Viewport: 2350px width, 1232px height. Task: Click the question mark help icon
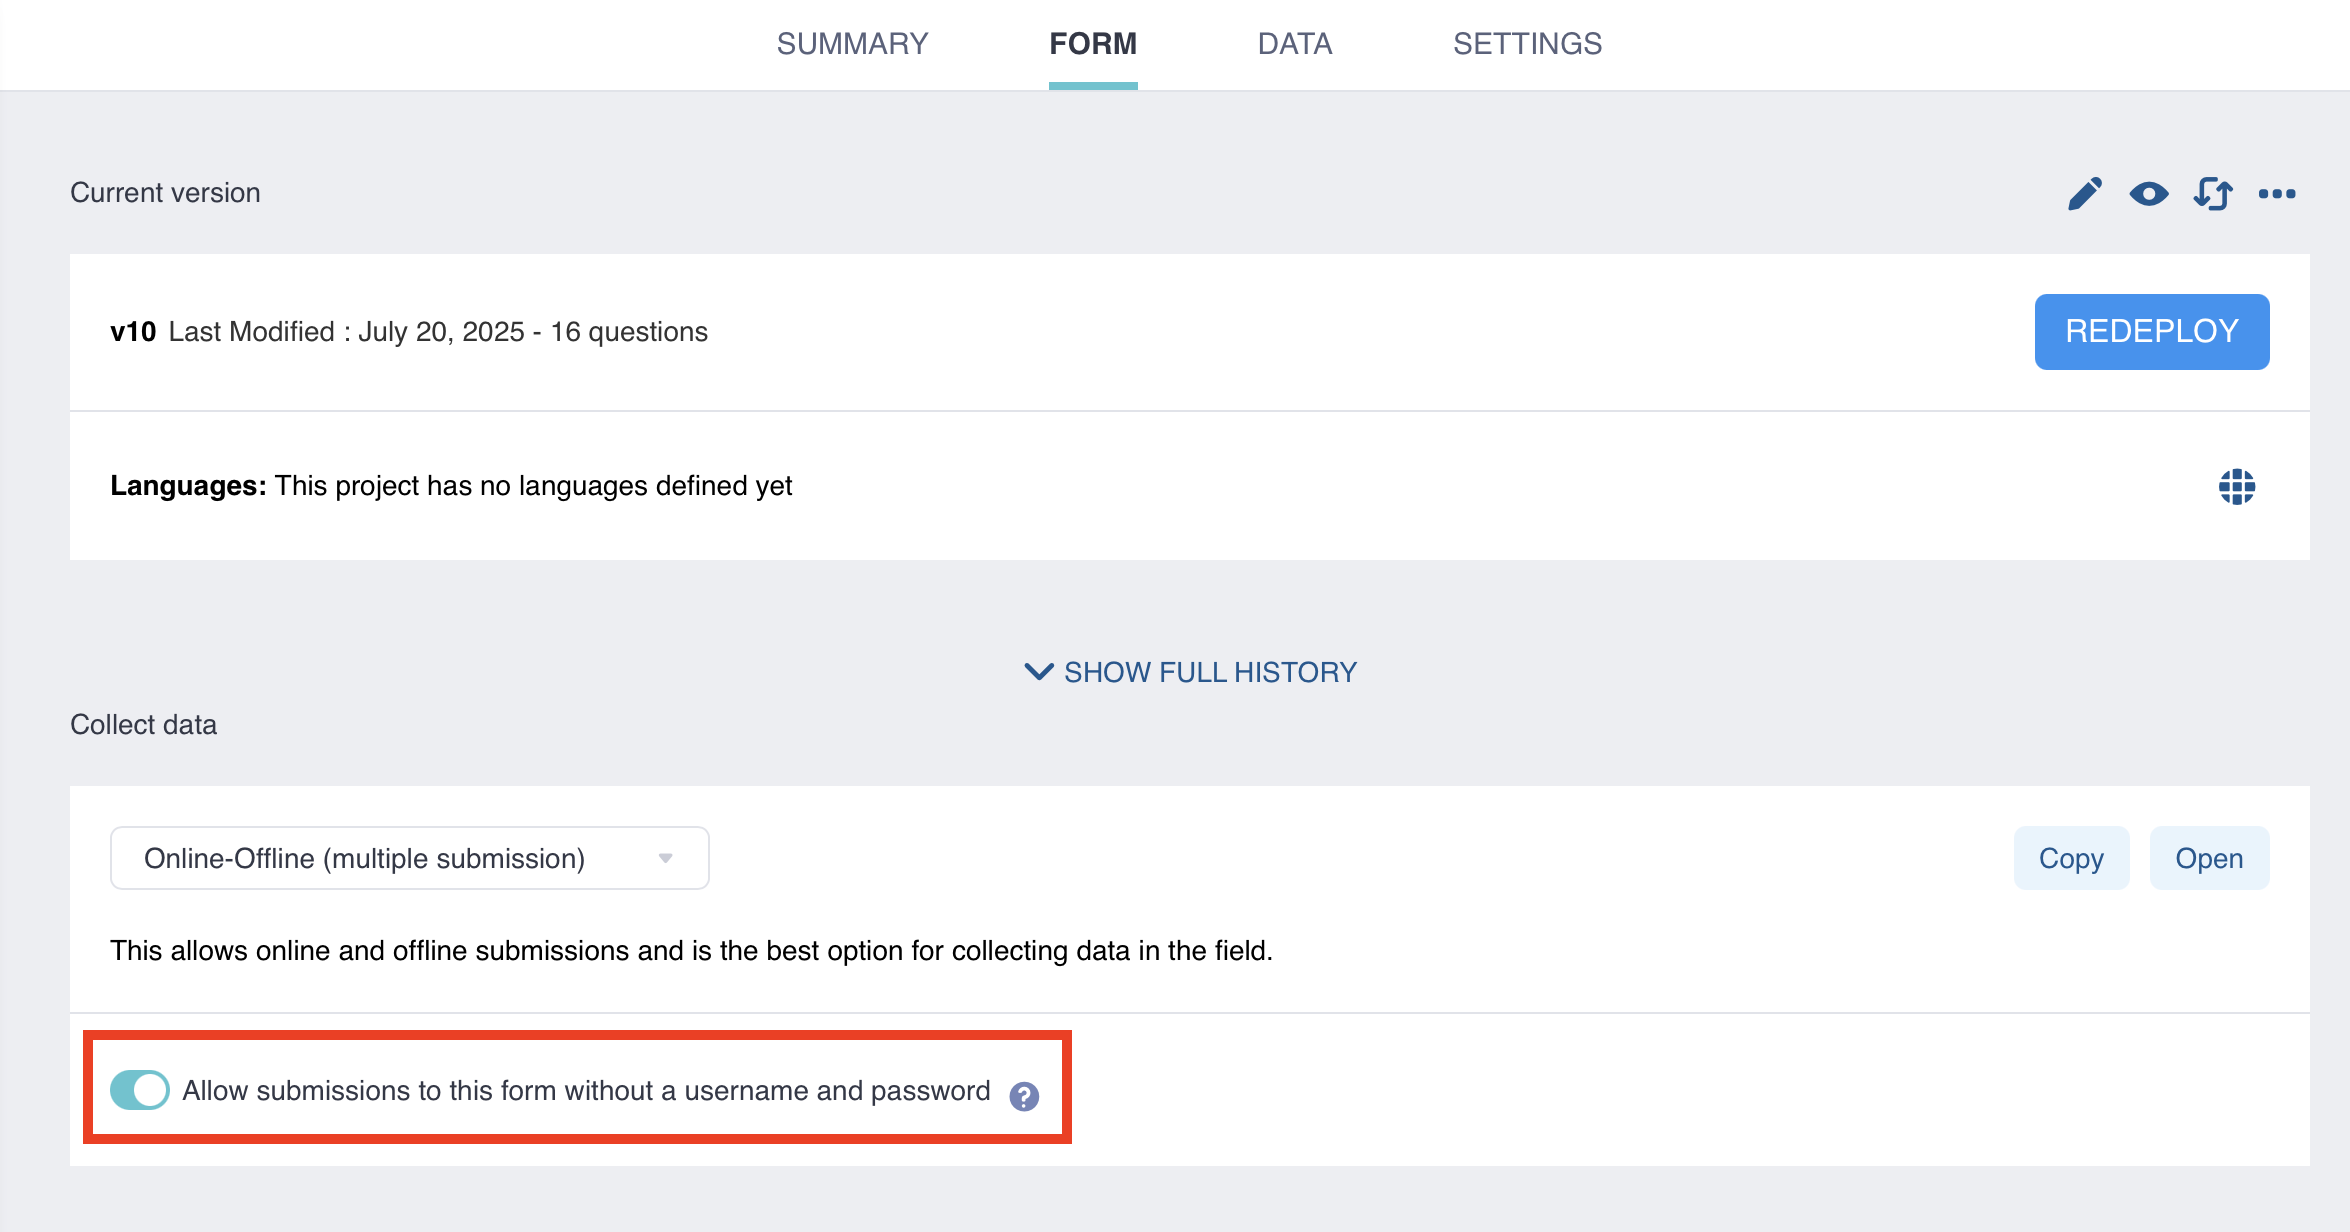click(x=1024, y=1097)
